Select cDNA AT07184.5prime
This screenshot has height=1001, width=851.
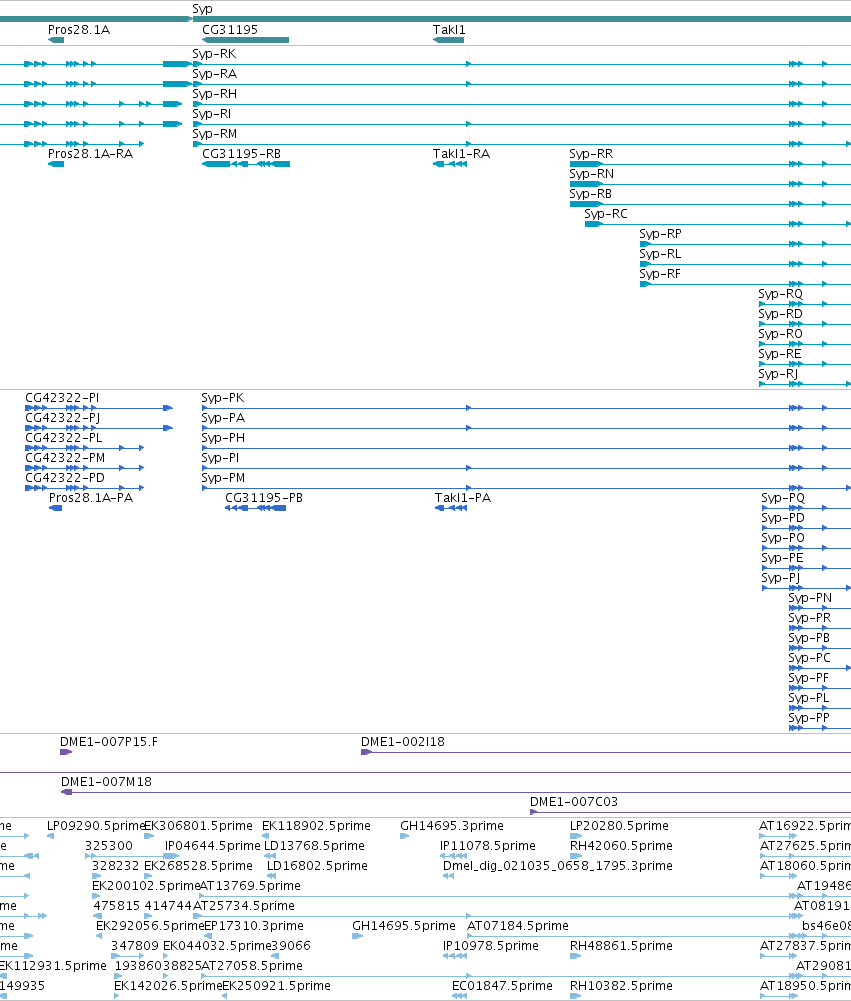coord(518,926)
